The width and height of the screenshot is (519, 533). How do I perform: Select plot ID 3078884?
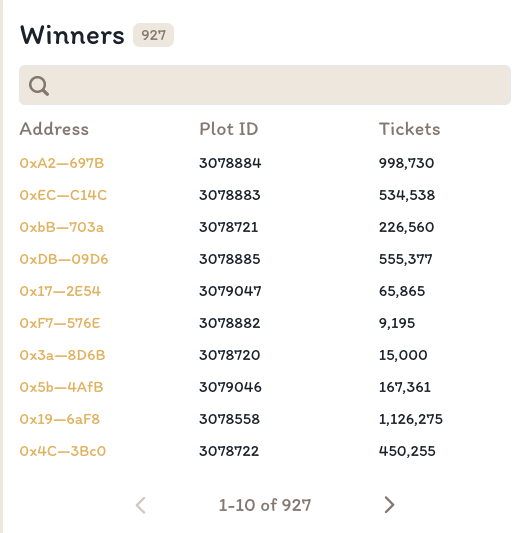(230, 163)
